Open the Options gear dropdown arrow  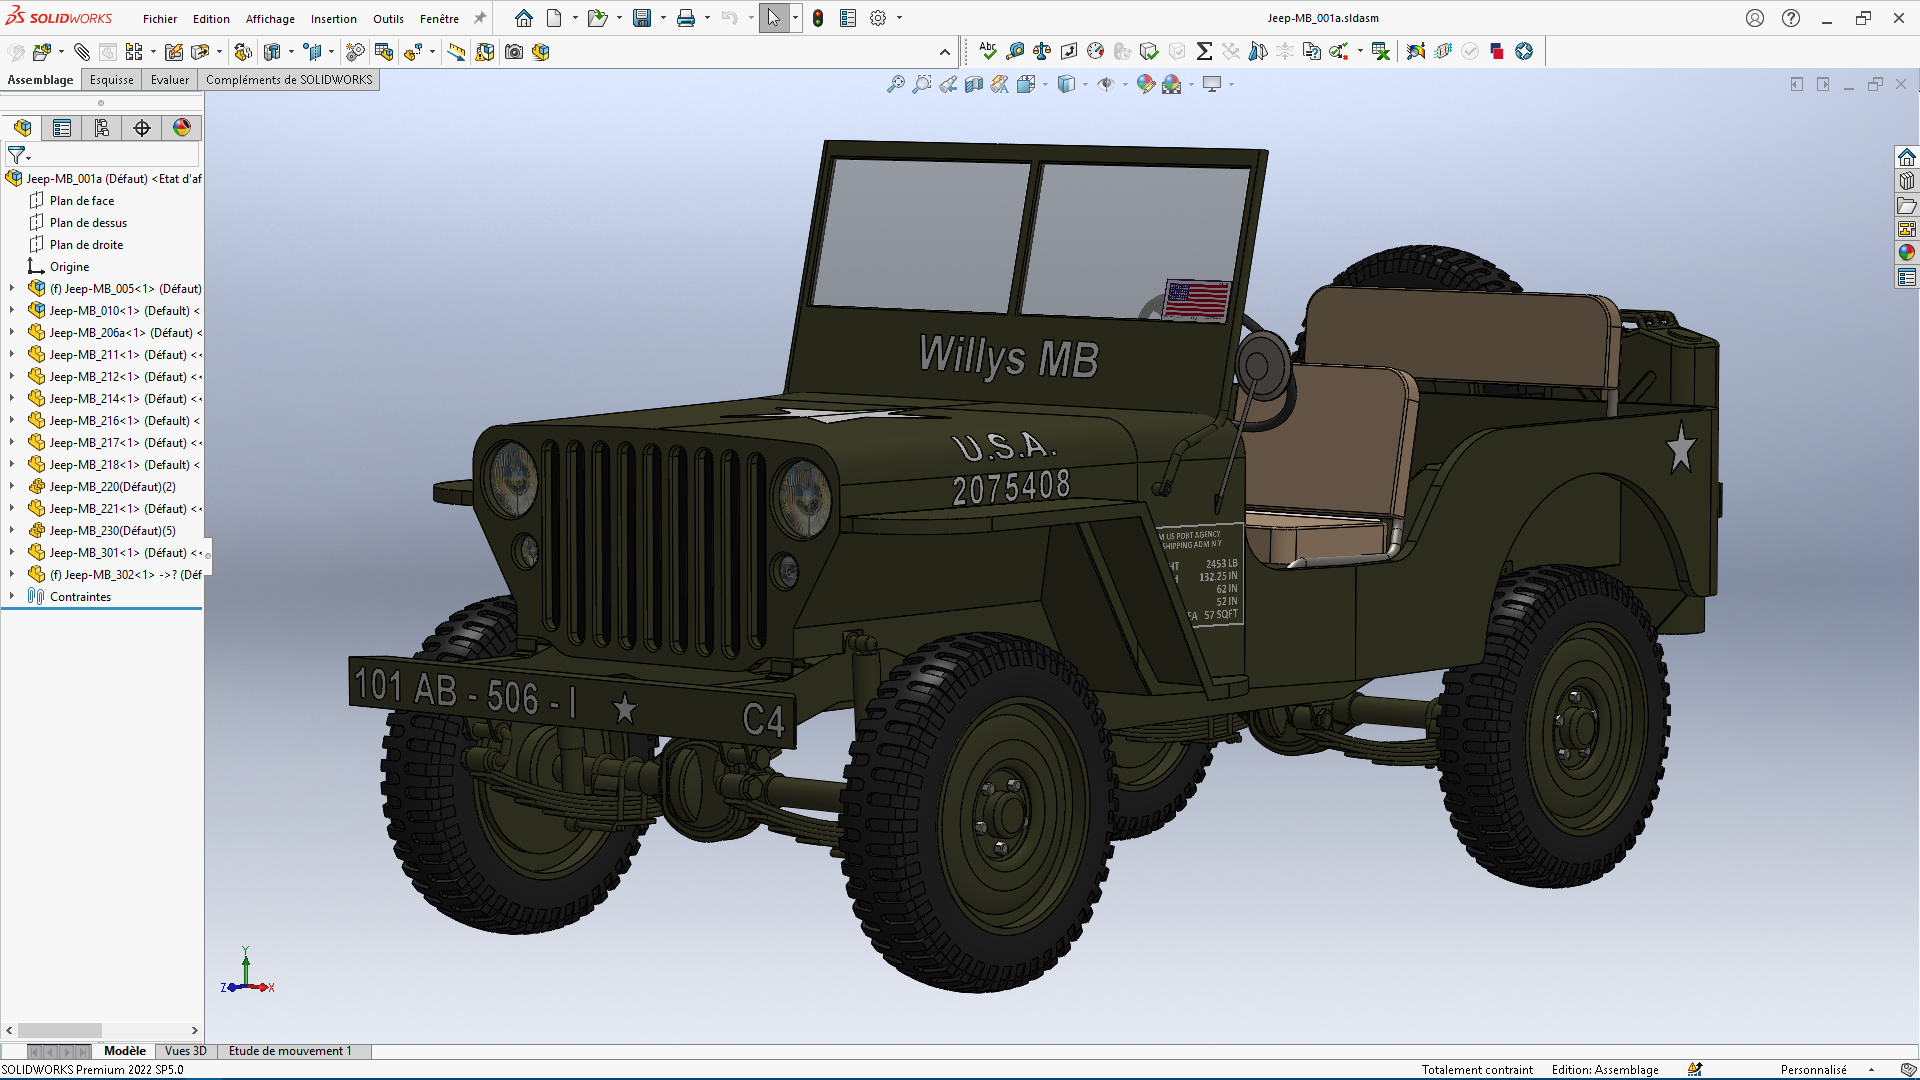(x=899, y=18)
